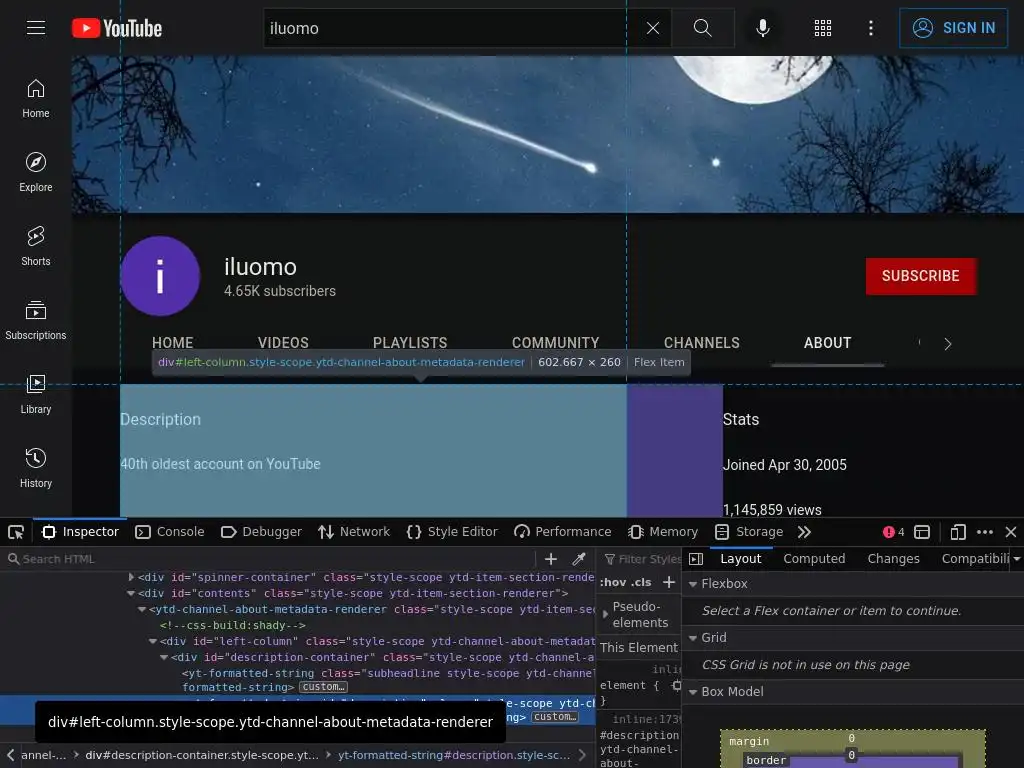Viewport: 1024px width, 768px height.
Task: Expand Pseudo-elements section
Action: coord(605,615)
